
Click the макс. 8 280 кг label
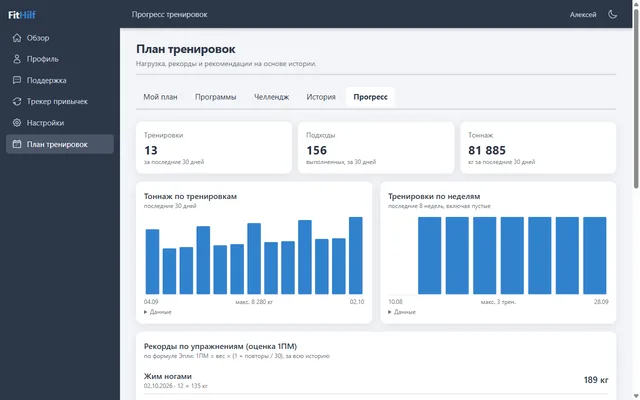coord(254,302)
